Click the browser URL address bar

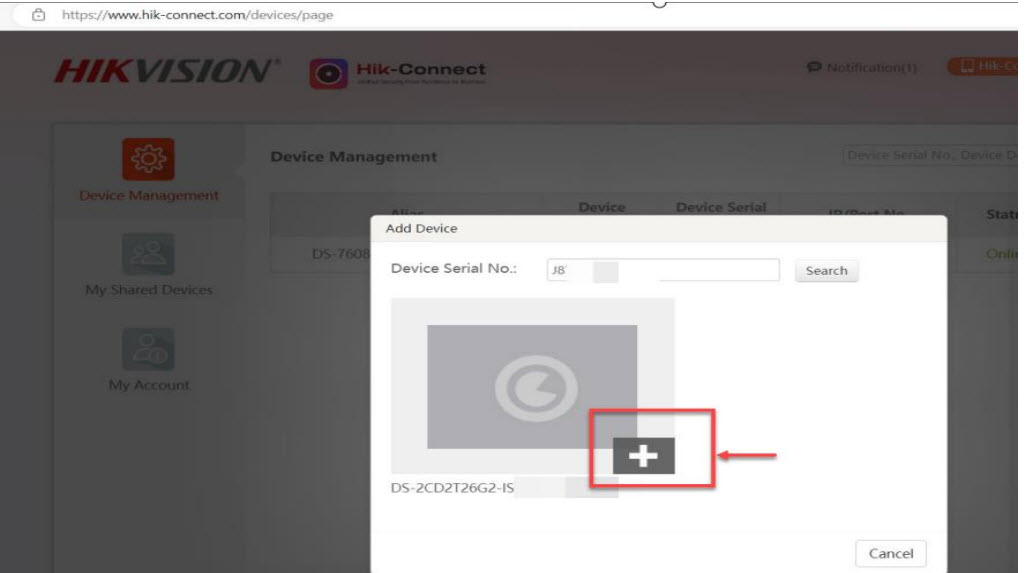(300, 15)
